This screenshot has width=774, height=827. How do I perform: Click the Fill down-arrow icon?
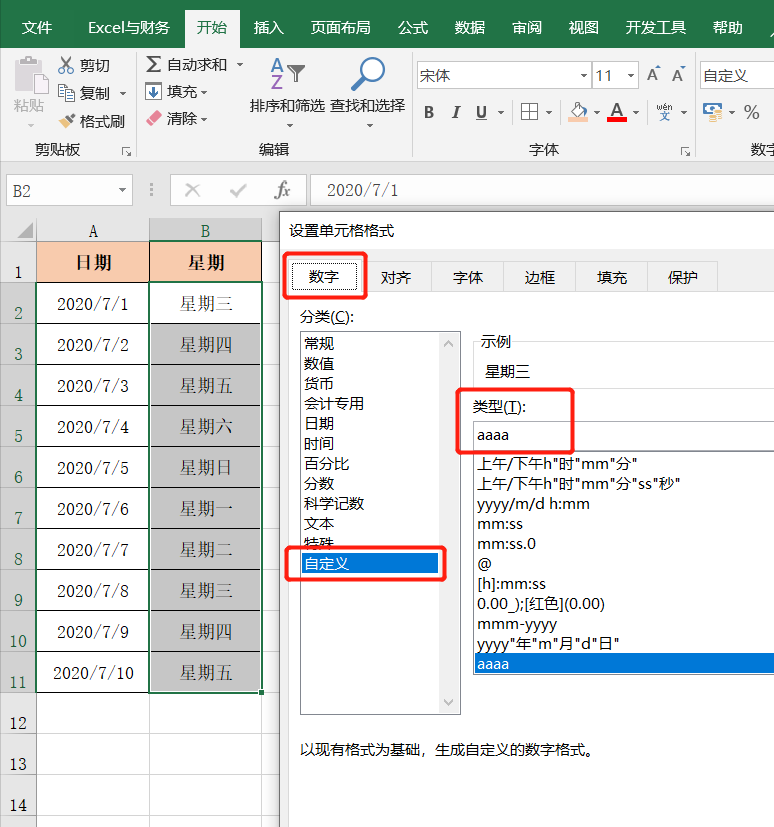point(153,91)
